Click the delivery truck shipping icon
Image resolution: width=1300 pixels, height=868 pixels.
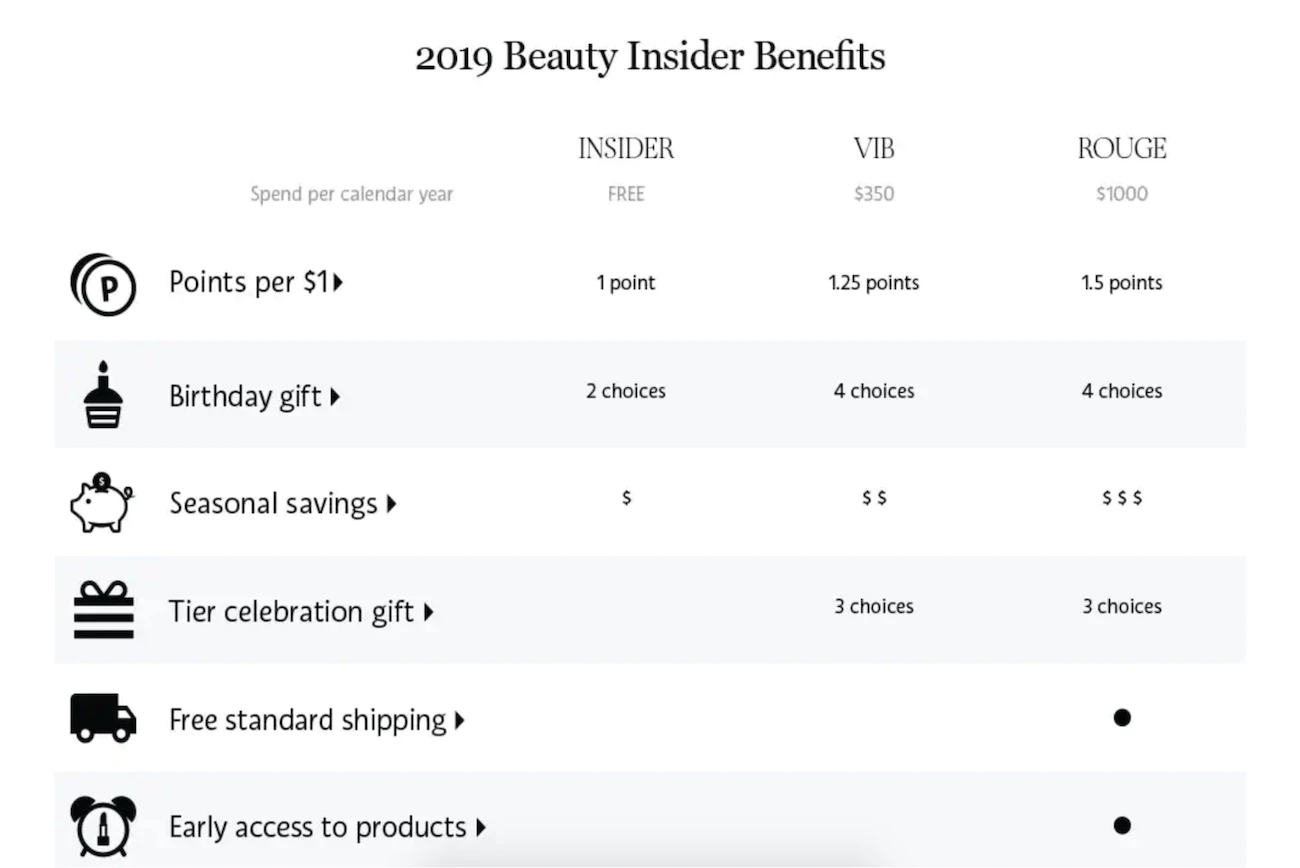pos(103,718)
